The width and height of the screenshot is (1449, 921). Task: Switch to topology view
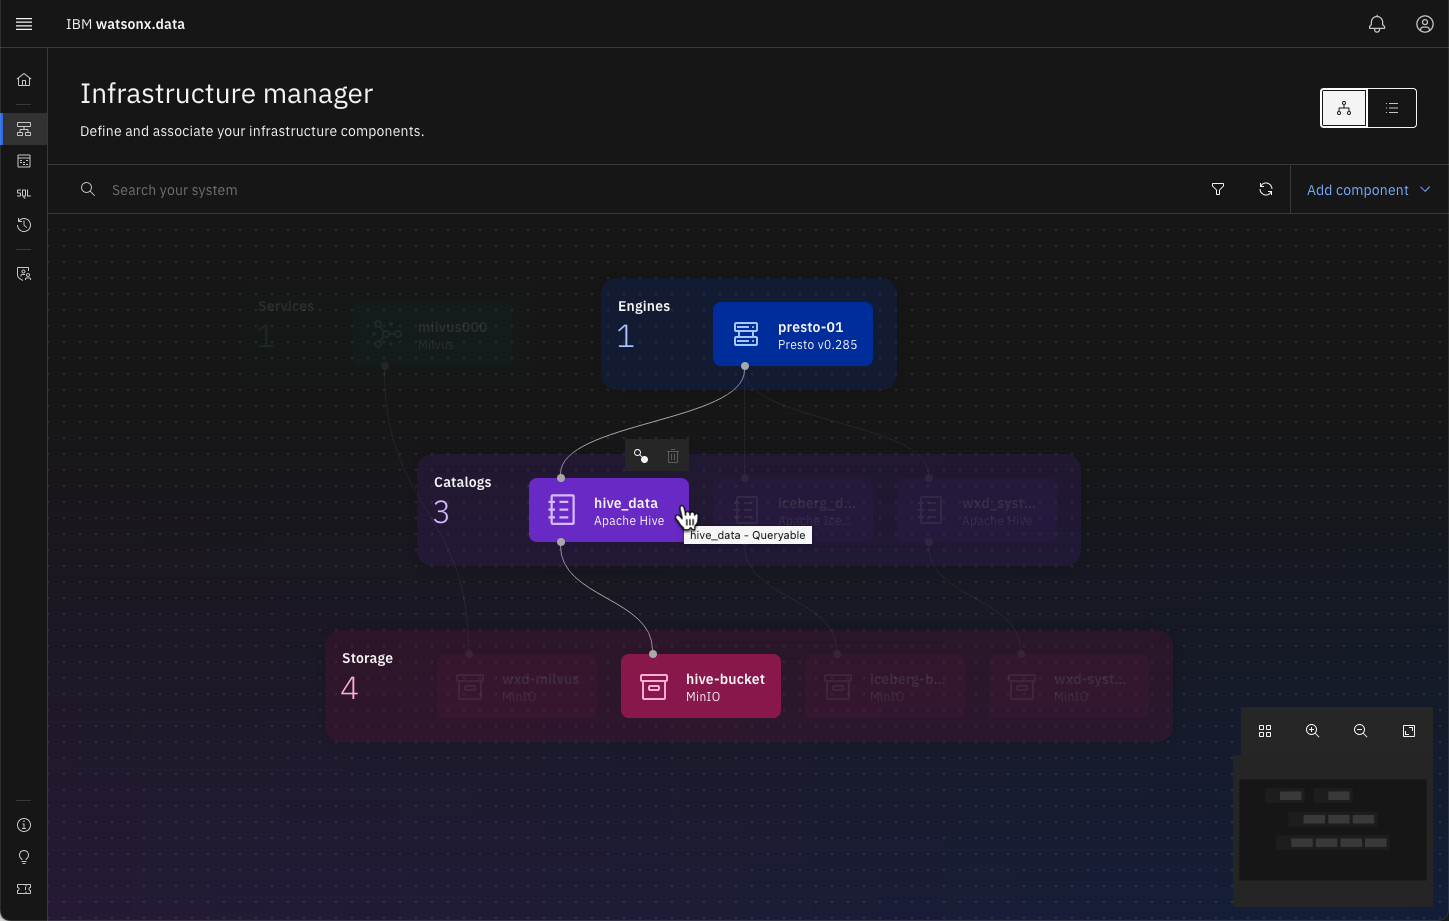[1344, 108]
